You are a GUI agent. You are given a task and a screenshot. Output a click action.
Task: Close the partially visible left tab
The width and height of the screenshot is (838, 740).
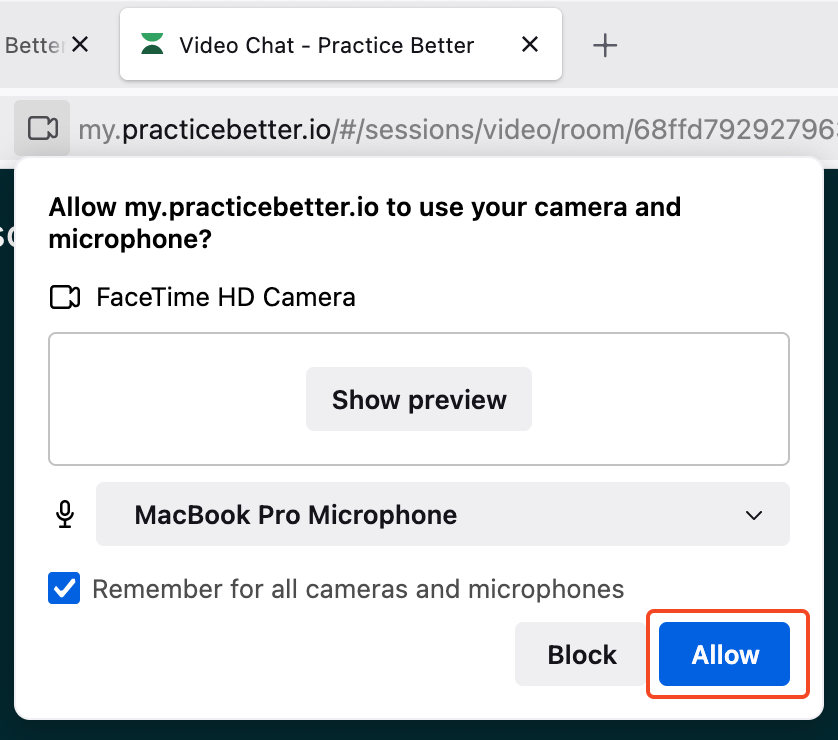tap(81, 45)
